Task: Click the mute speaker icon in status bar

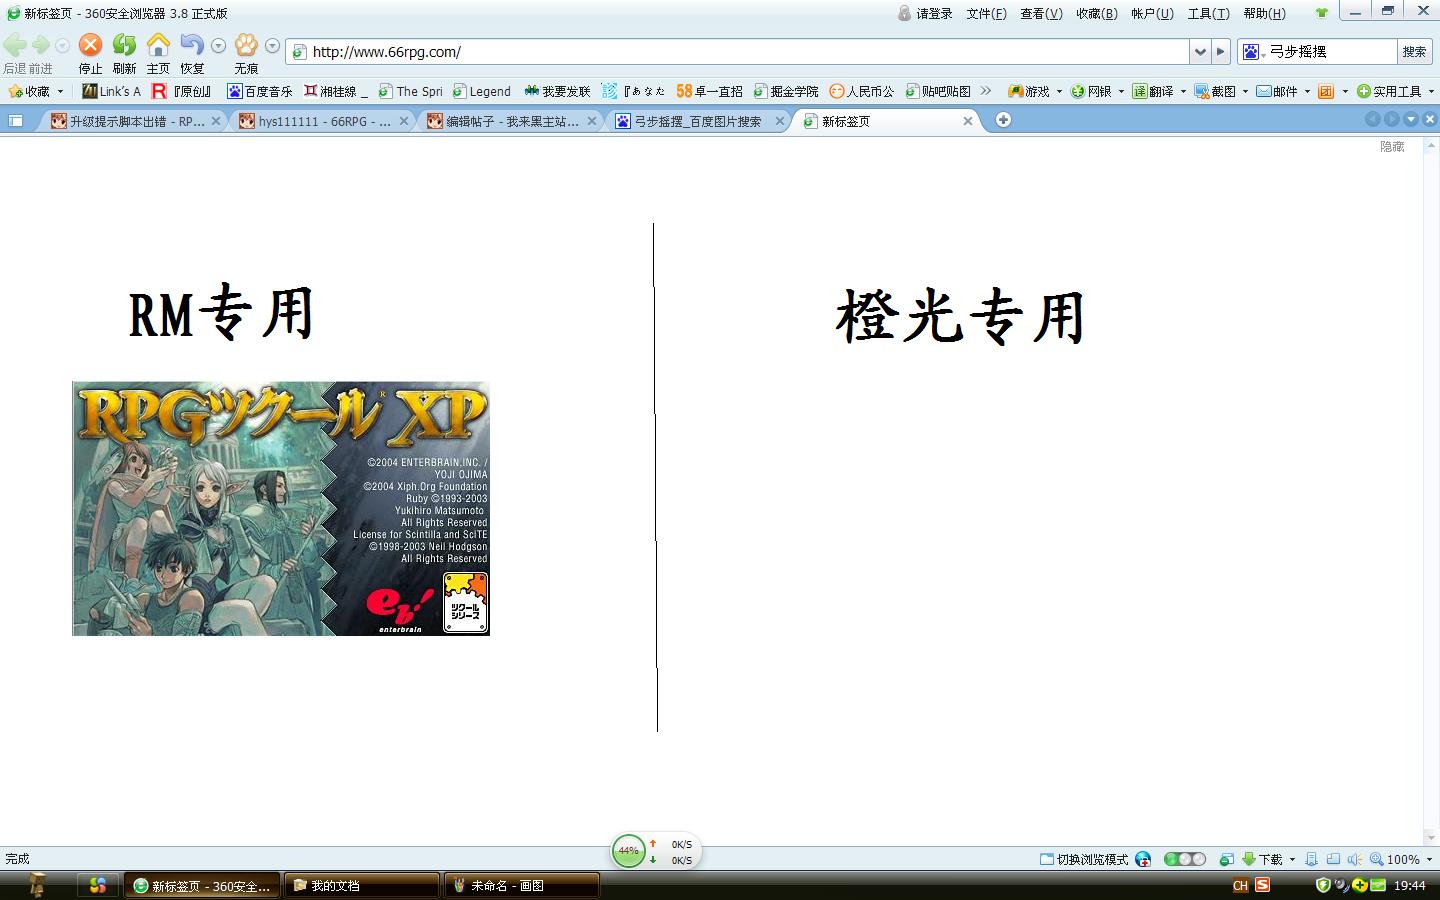Action: (x=1354, y=859)
